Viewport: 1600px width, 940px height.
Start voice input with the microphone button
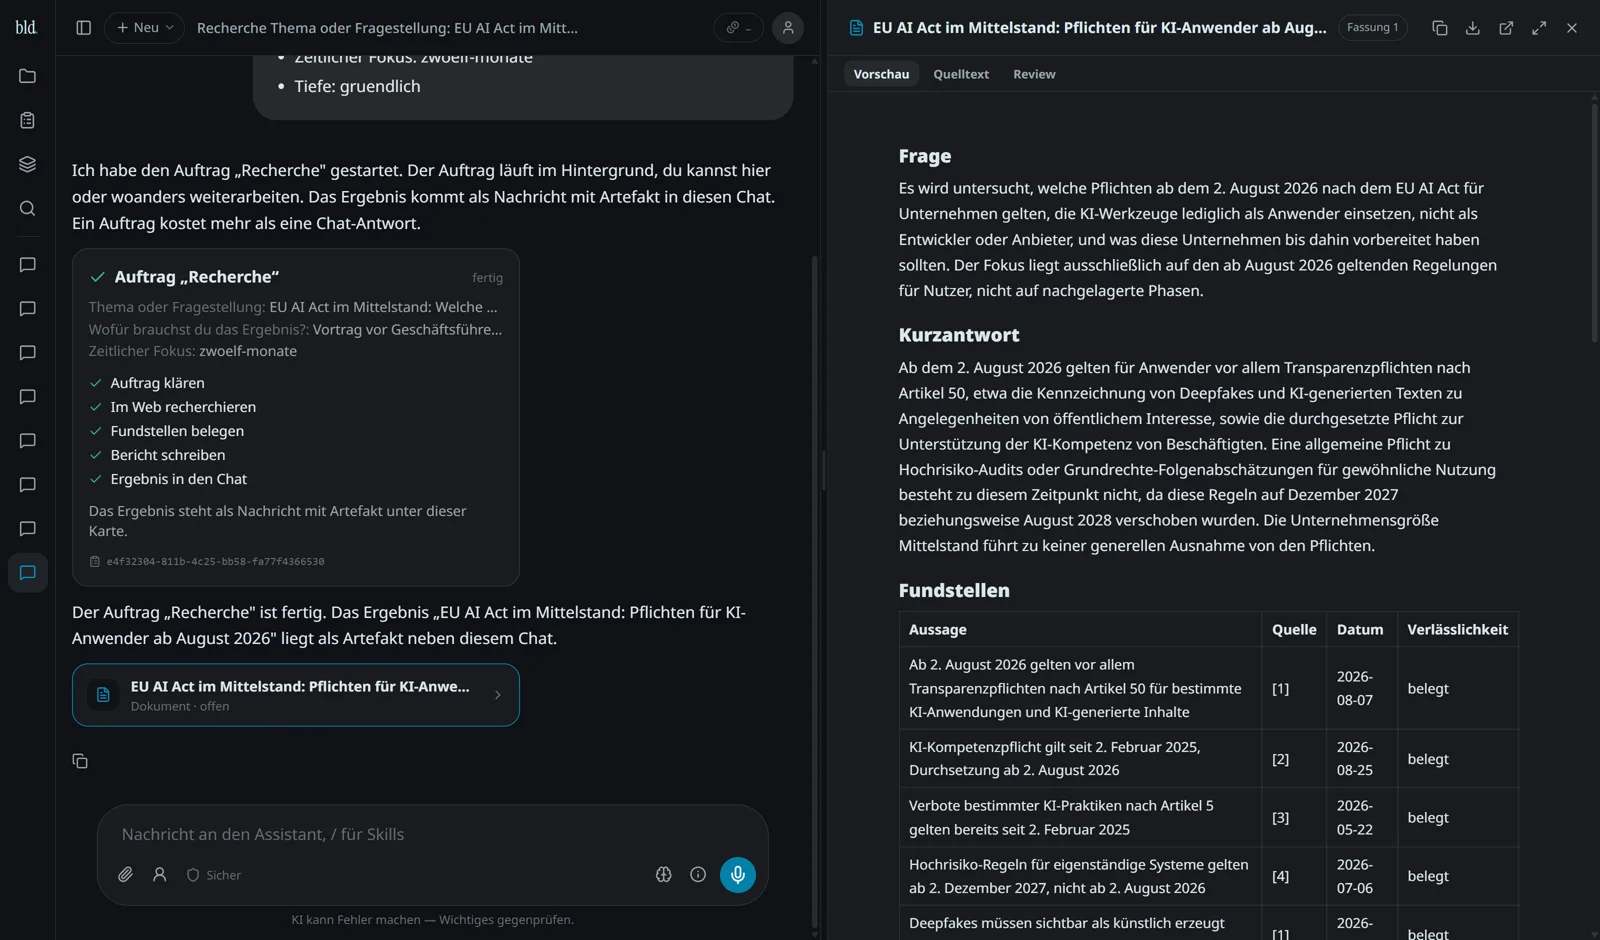(x=738, y=875)
